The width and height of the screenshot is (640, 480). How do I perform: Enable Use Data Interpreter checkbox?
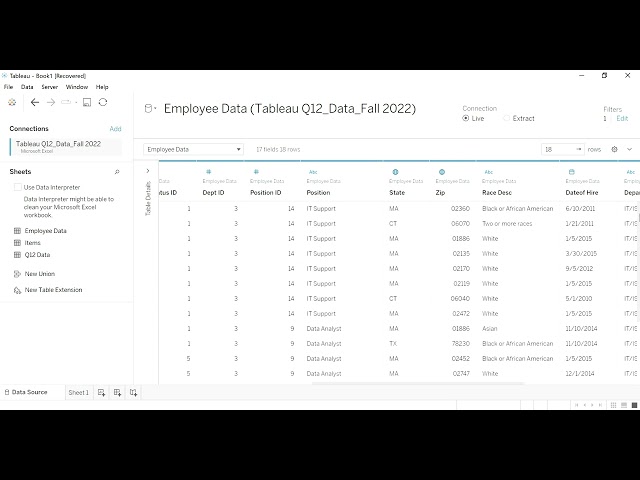[x=18, y=187]
